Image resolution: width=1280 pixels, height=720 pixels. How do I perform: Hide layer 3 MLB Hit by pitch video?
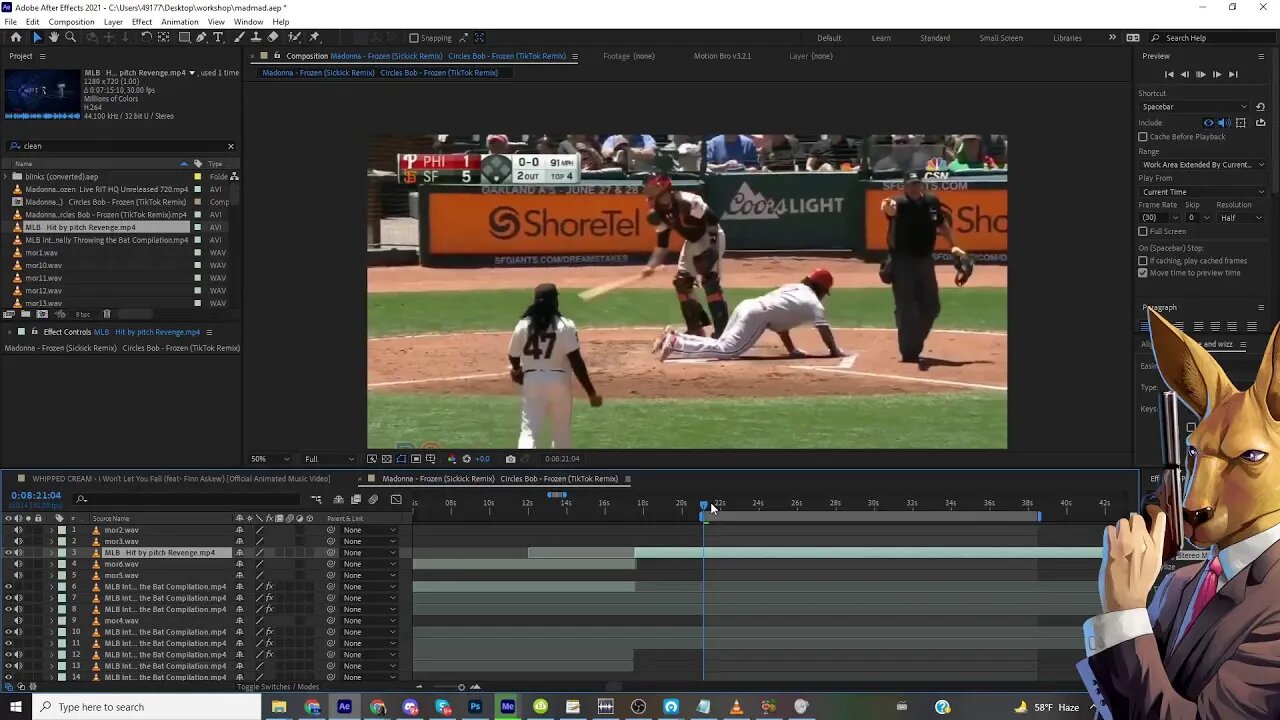click(8, 553)
